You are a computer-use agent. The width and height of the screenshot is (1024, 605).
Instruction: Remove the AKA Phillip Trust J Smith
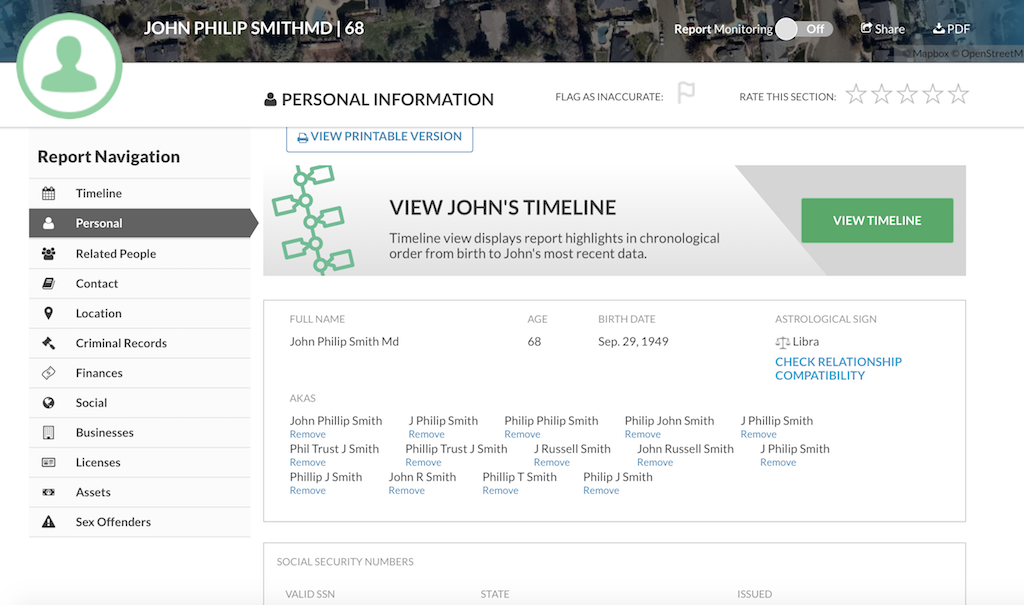423,463
